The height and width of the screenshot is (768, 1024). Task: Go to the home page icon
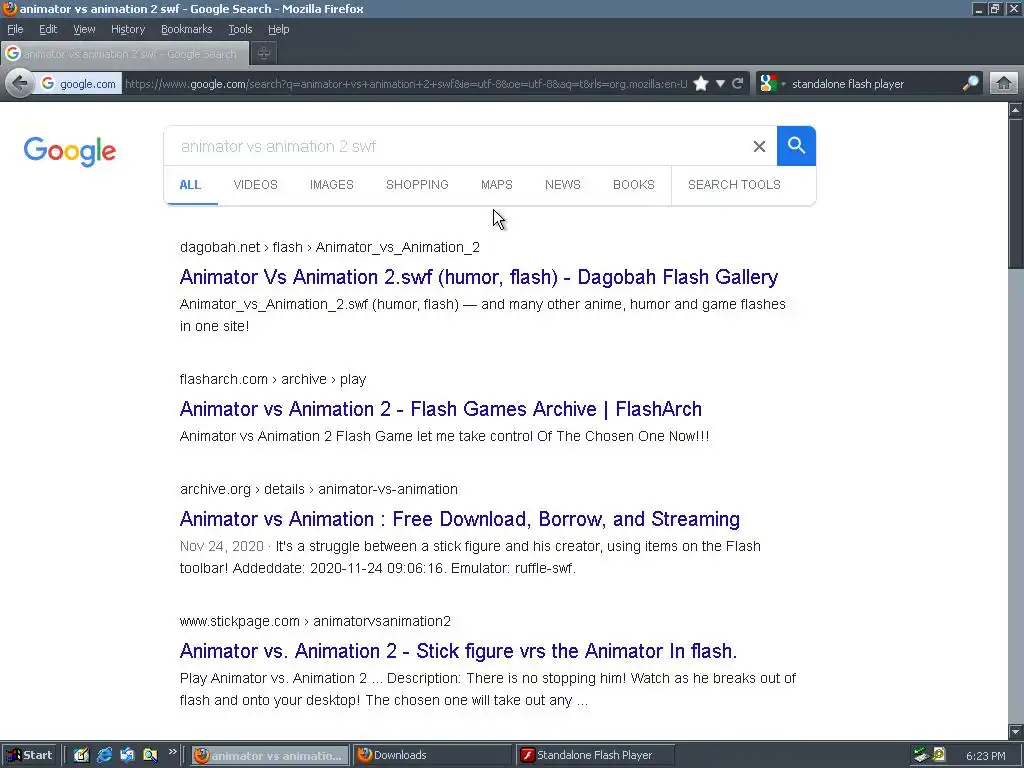(1004, 84)
